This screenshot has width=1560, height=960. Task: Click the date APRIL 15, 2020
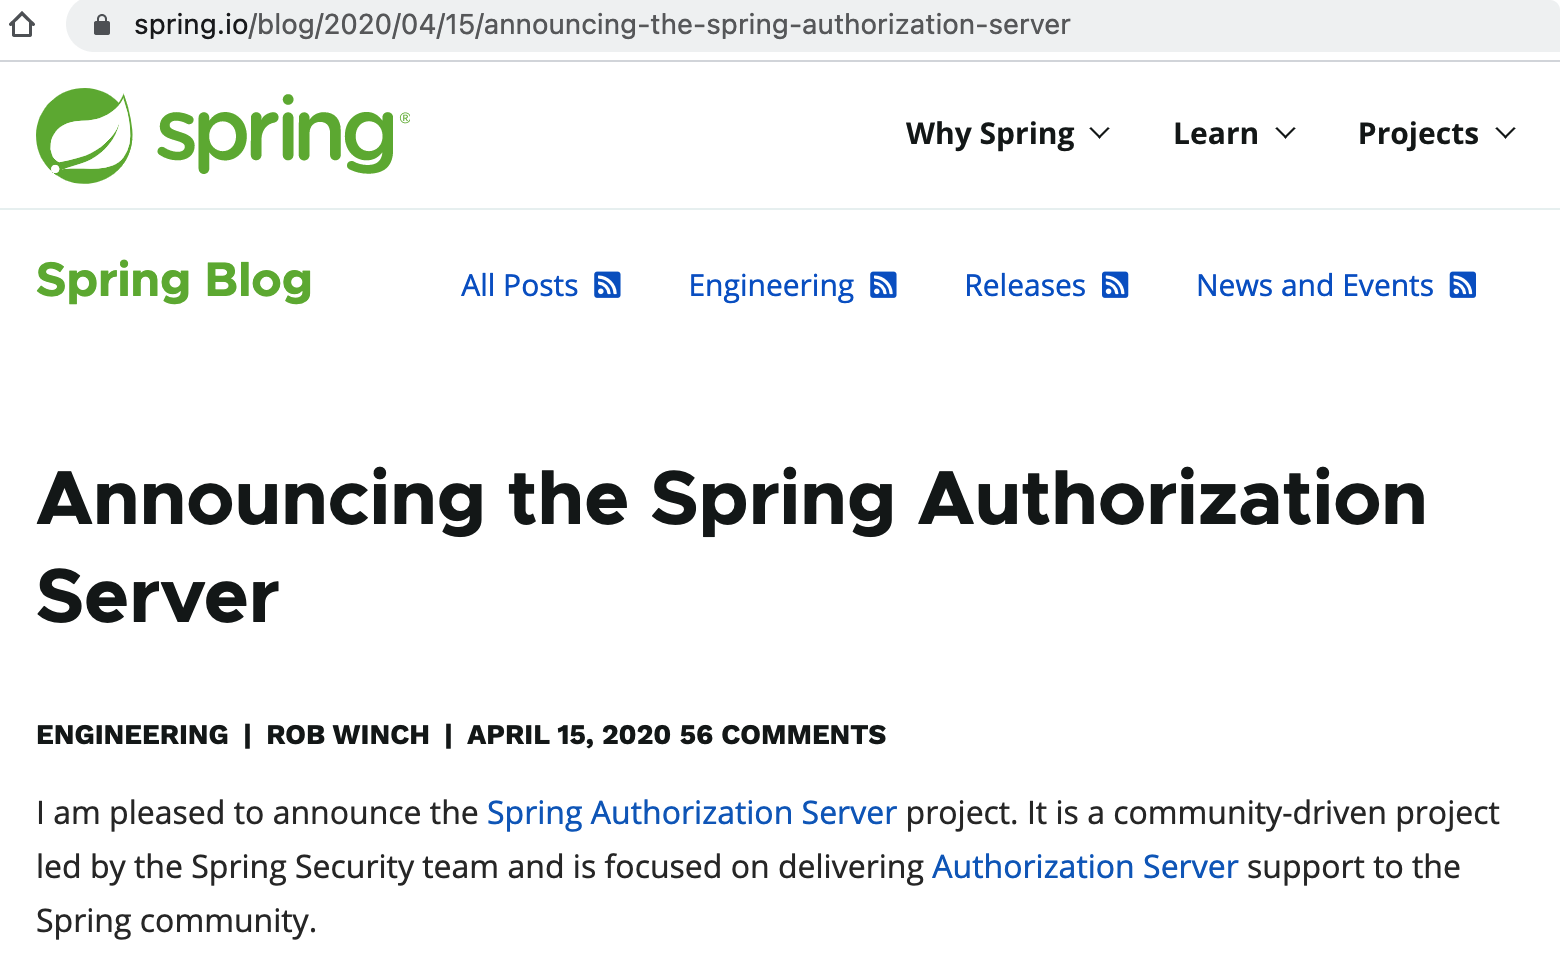pyautogui.click(x=569, y=735)
